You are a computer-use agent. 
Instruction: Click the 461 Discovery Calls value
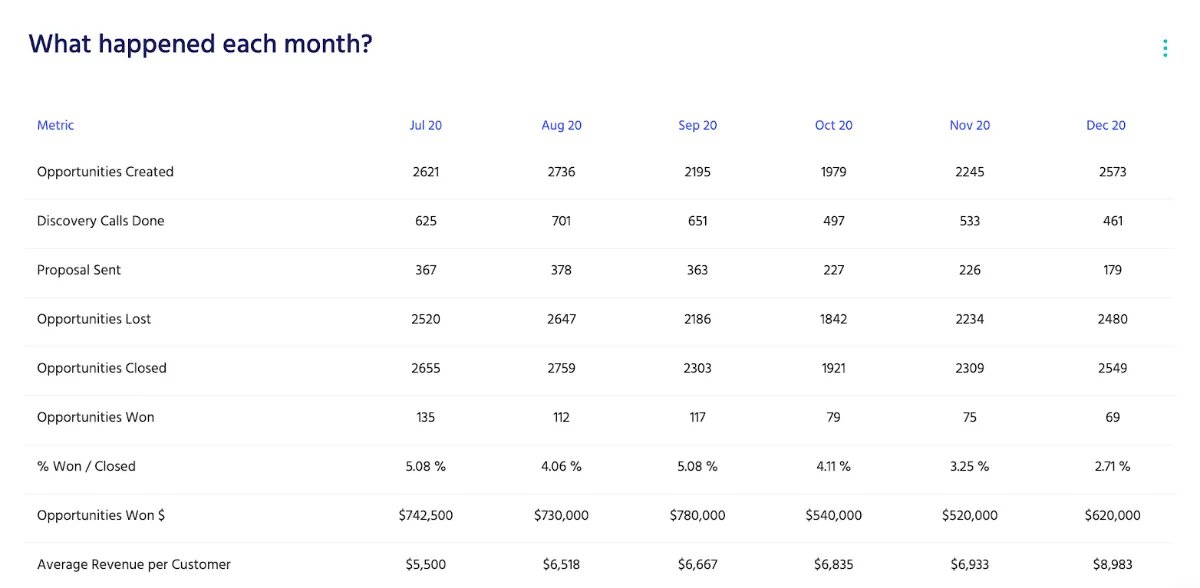pos(1113,221)
